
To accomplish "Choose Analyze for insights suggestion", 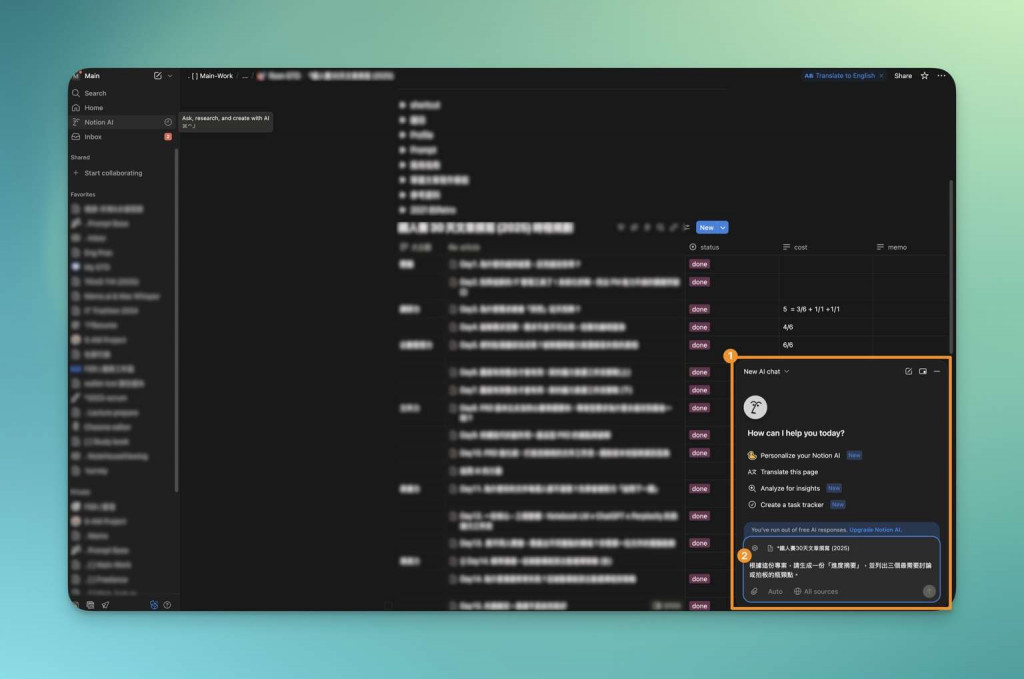I will [x=793, y=488].
